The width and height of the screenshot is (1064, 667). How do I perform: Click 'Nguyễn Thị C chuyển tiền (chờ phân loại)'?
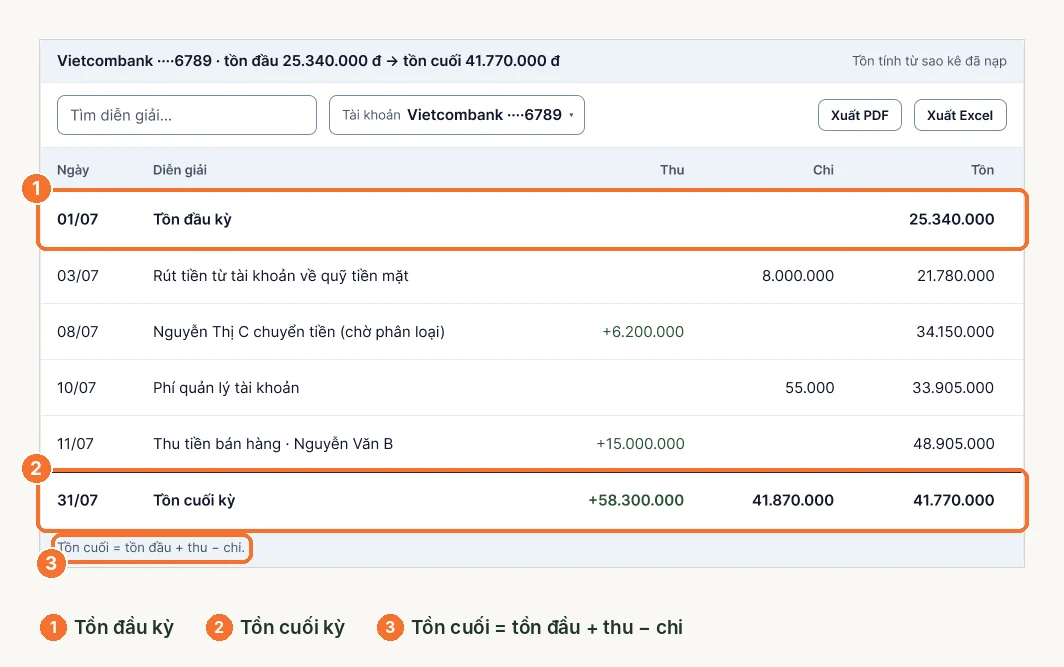[x=299, y=332]
